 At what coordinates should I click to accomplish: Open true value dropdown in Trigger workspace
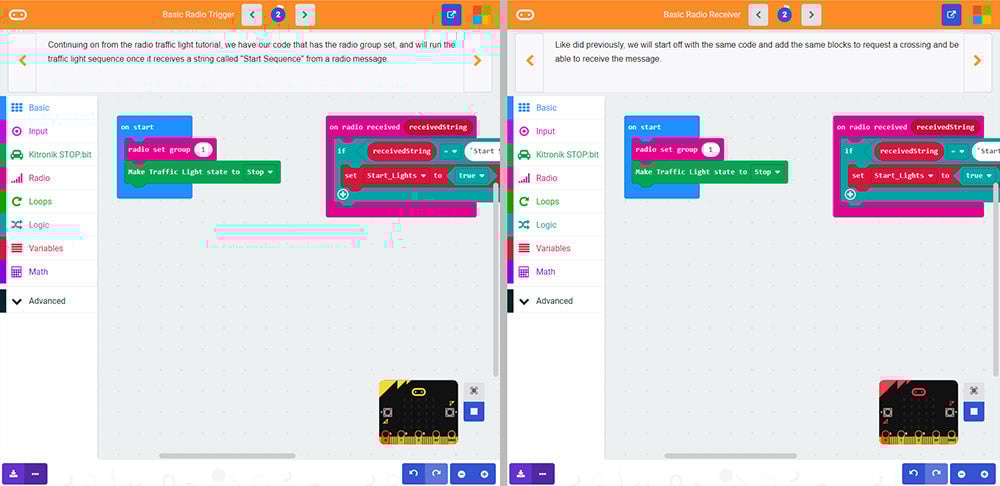pyautogui.click(x=472, y=175)
